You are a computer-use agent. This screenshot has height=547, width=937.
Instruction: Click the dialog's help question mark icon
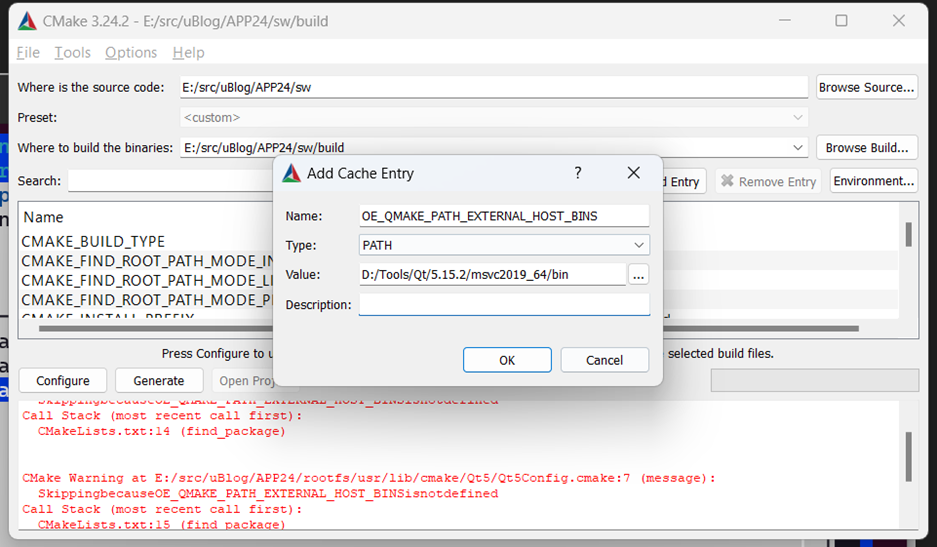point(578,173)
